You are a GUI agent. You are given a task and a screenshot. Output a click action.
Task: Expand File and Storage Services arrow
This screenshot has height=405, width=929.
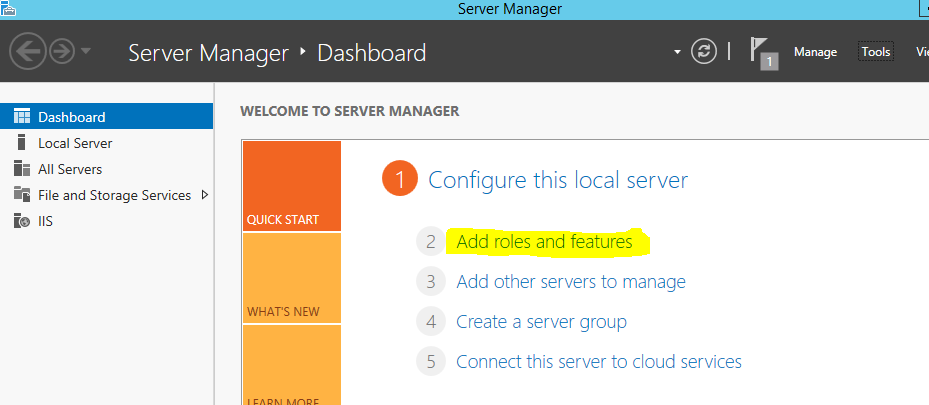click(x=205, y=195)
